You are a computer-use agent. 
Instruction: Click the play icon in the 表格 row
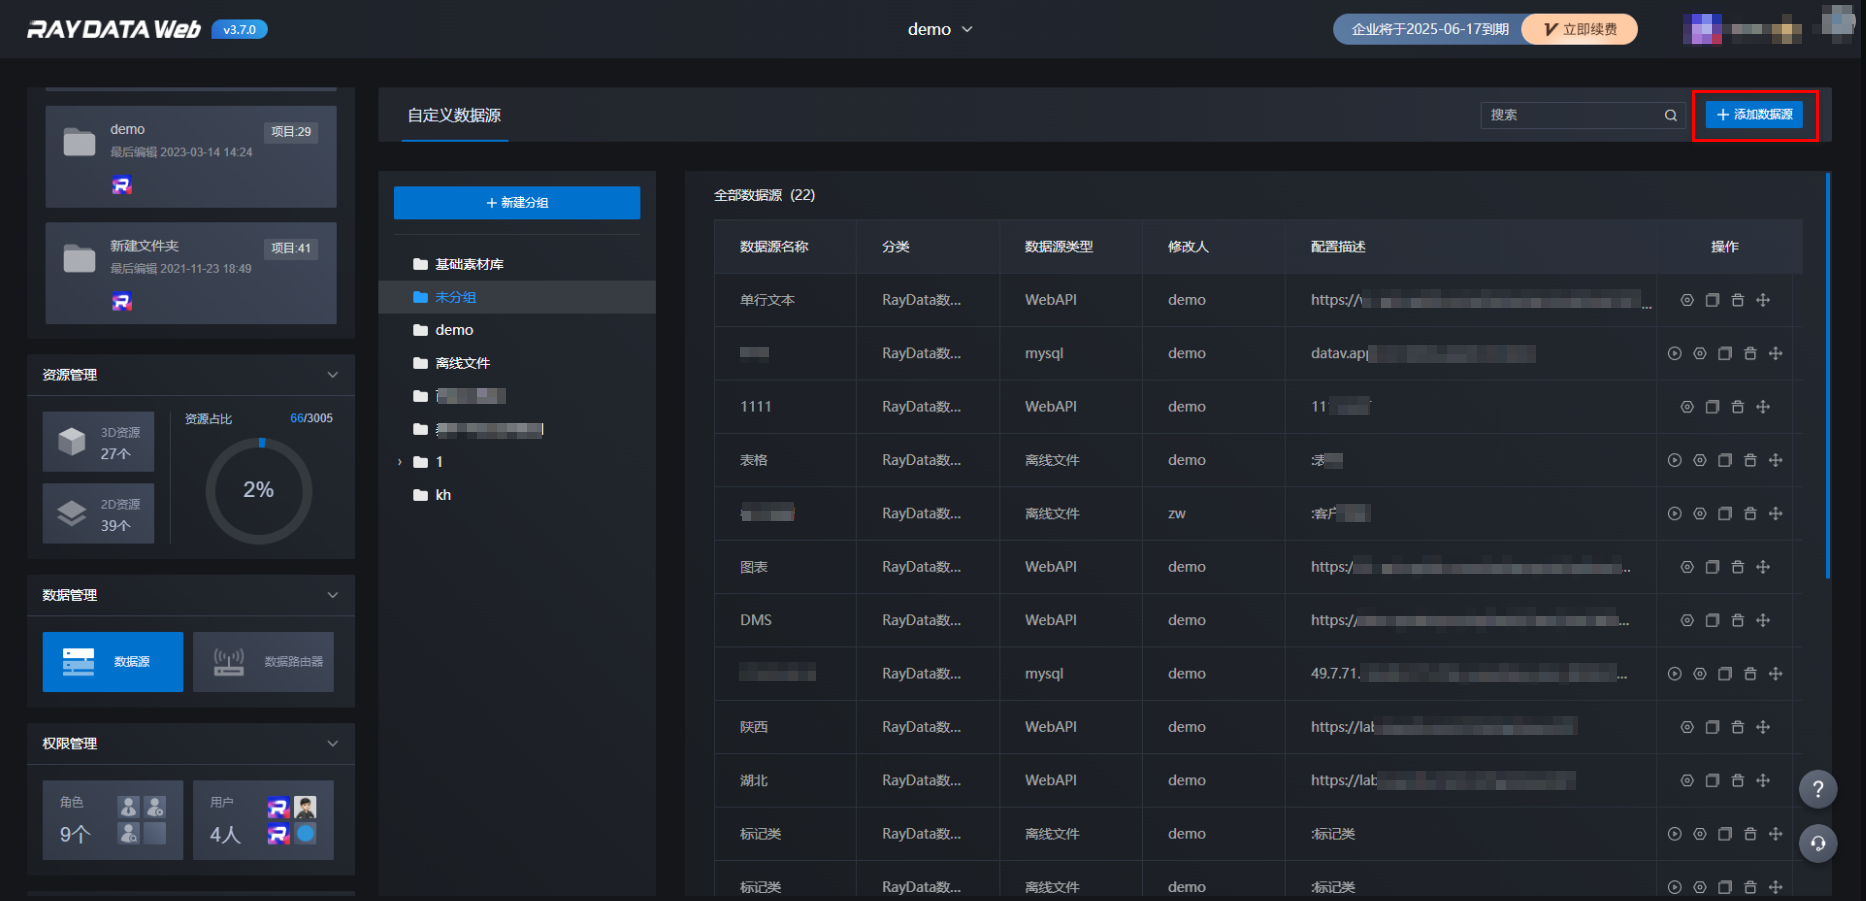click(1674, 460)
